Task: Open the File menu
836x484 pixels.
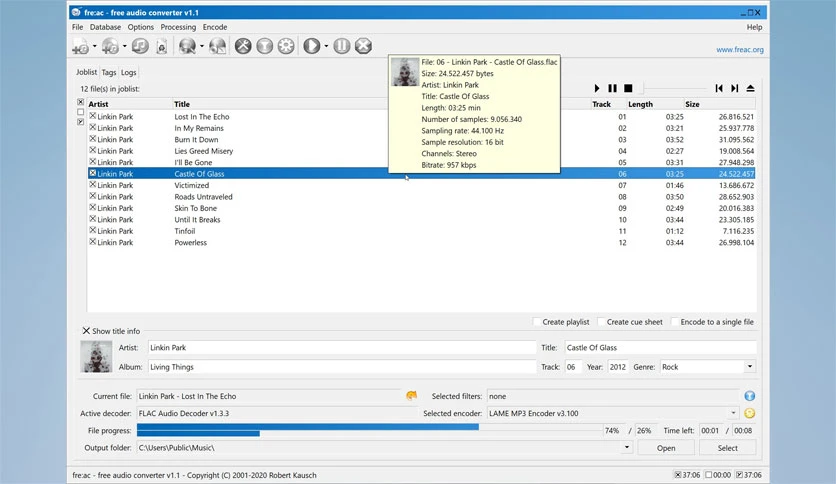Action: coord(77,27)
